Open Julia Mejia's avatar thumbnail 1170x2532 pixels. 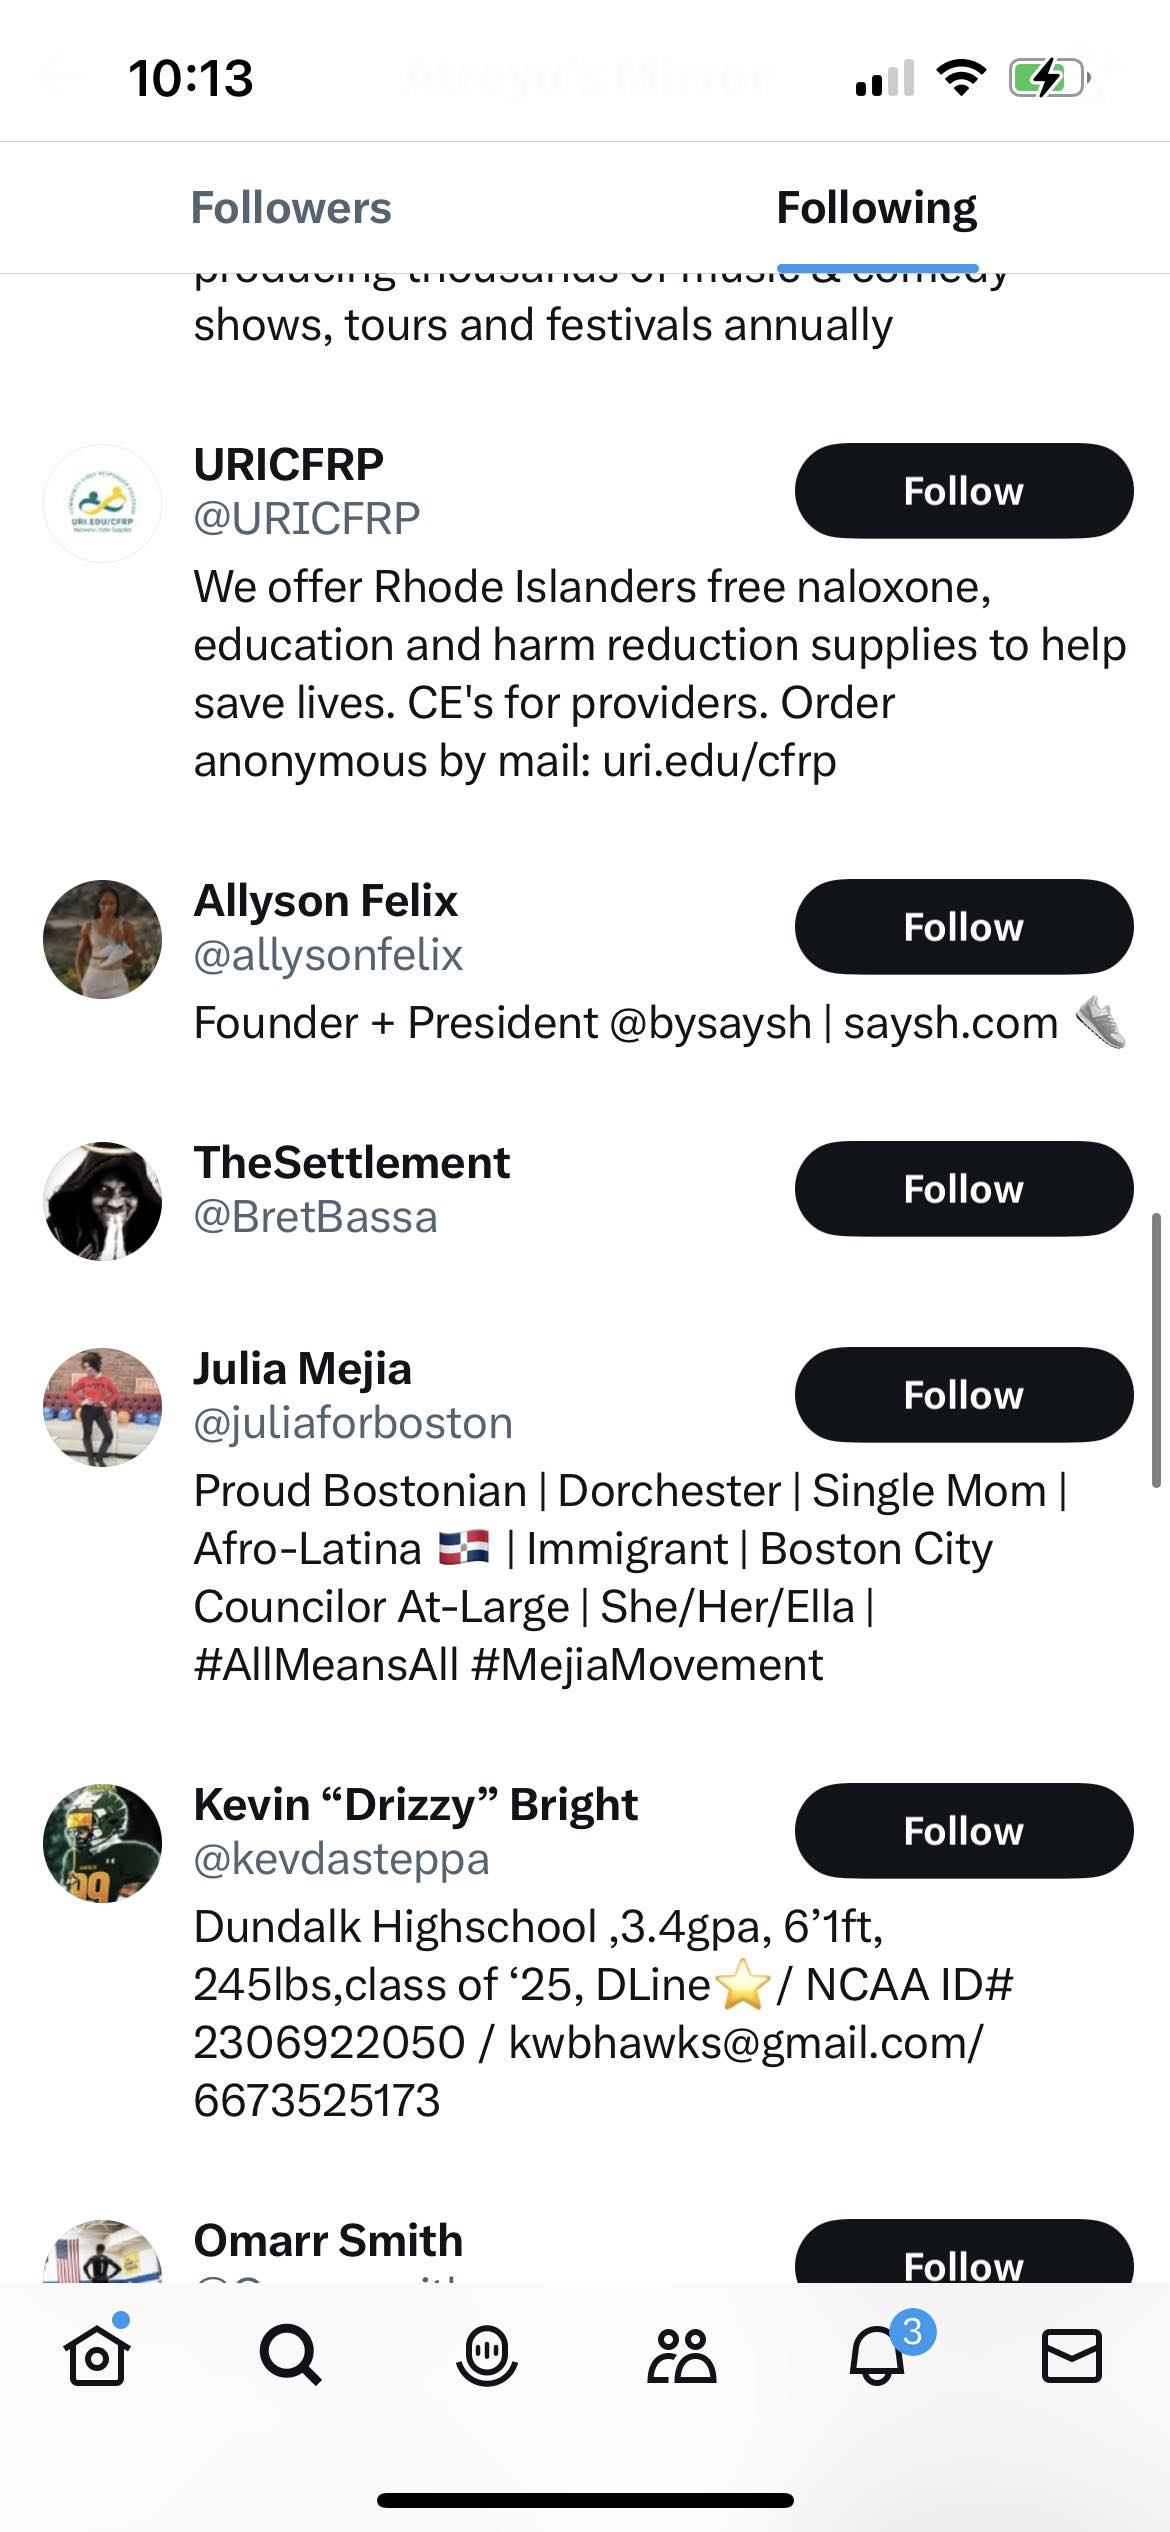coord(102,1407)
